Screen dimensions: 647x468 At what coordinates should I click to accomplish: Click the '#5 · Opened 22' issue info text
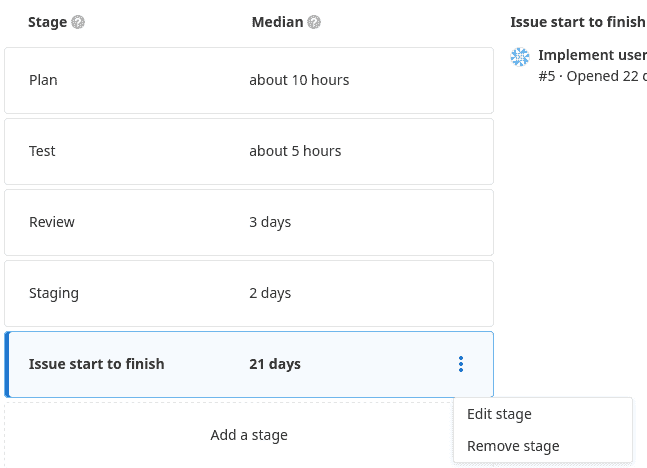click(x=592, y=76)
